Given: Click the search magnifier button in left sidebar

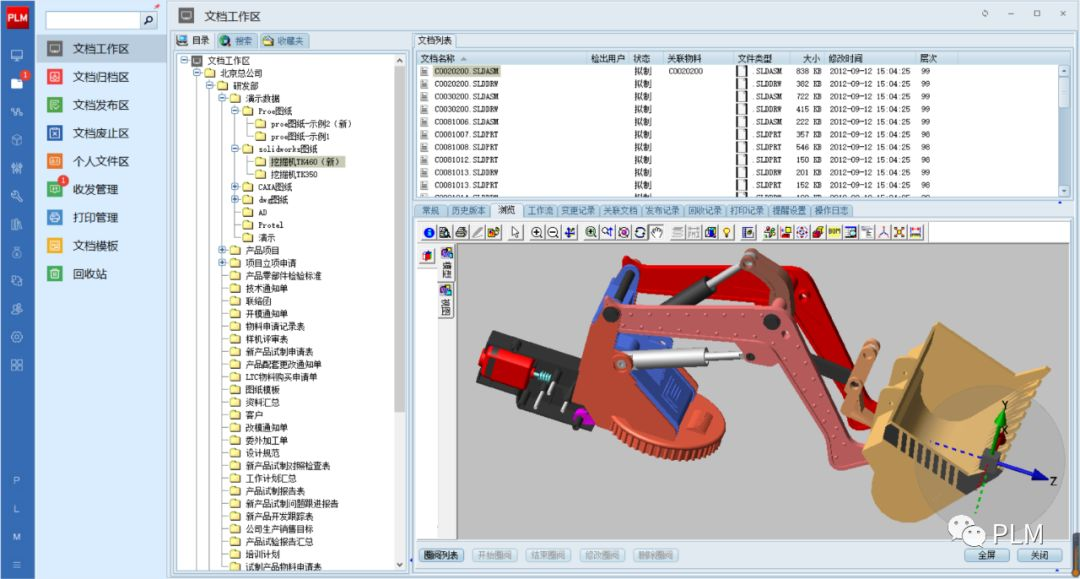Looking at the screenshot, I should (149, 20).
